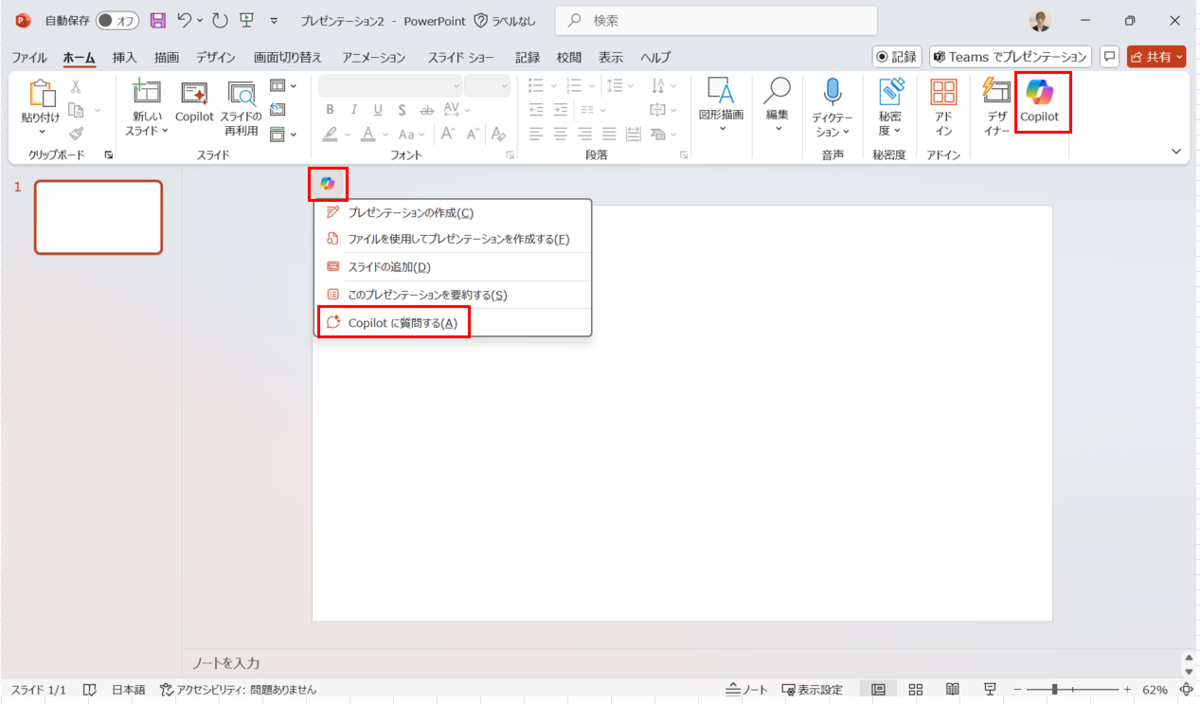Toggle Strikethrough formatting
Image resolution: width=1200 pixels, height=704 pixels.
(427, 110)
